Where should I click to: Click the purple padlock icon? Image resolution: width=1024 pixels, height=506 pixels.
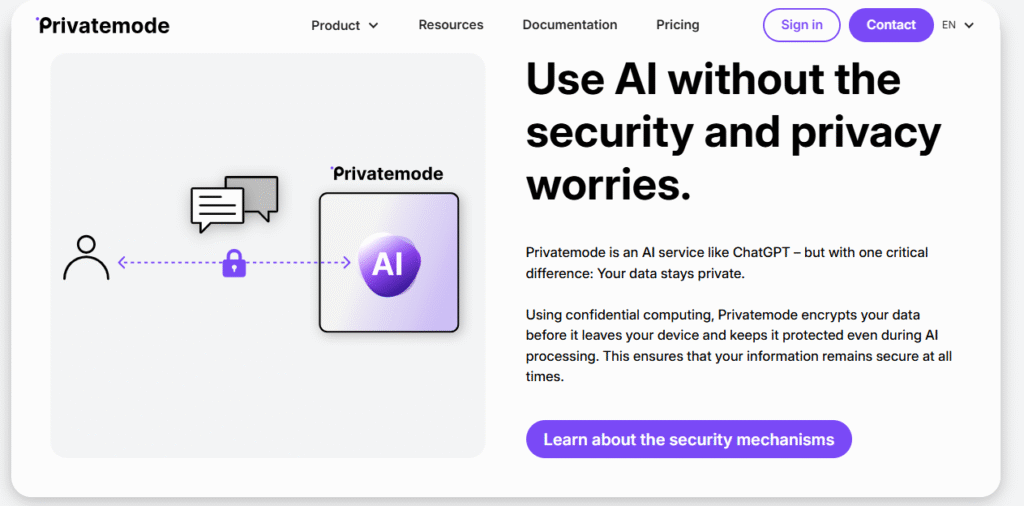point(234,263)
